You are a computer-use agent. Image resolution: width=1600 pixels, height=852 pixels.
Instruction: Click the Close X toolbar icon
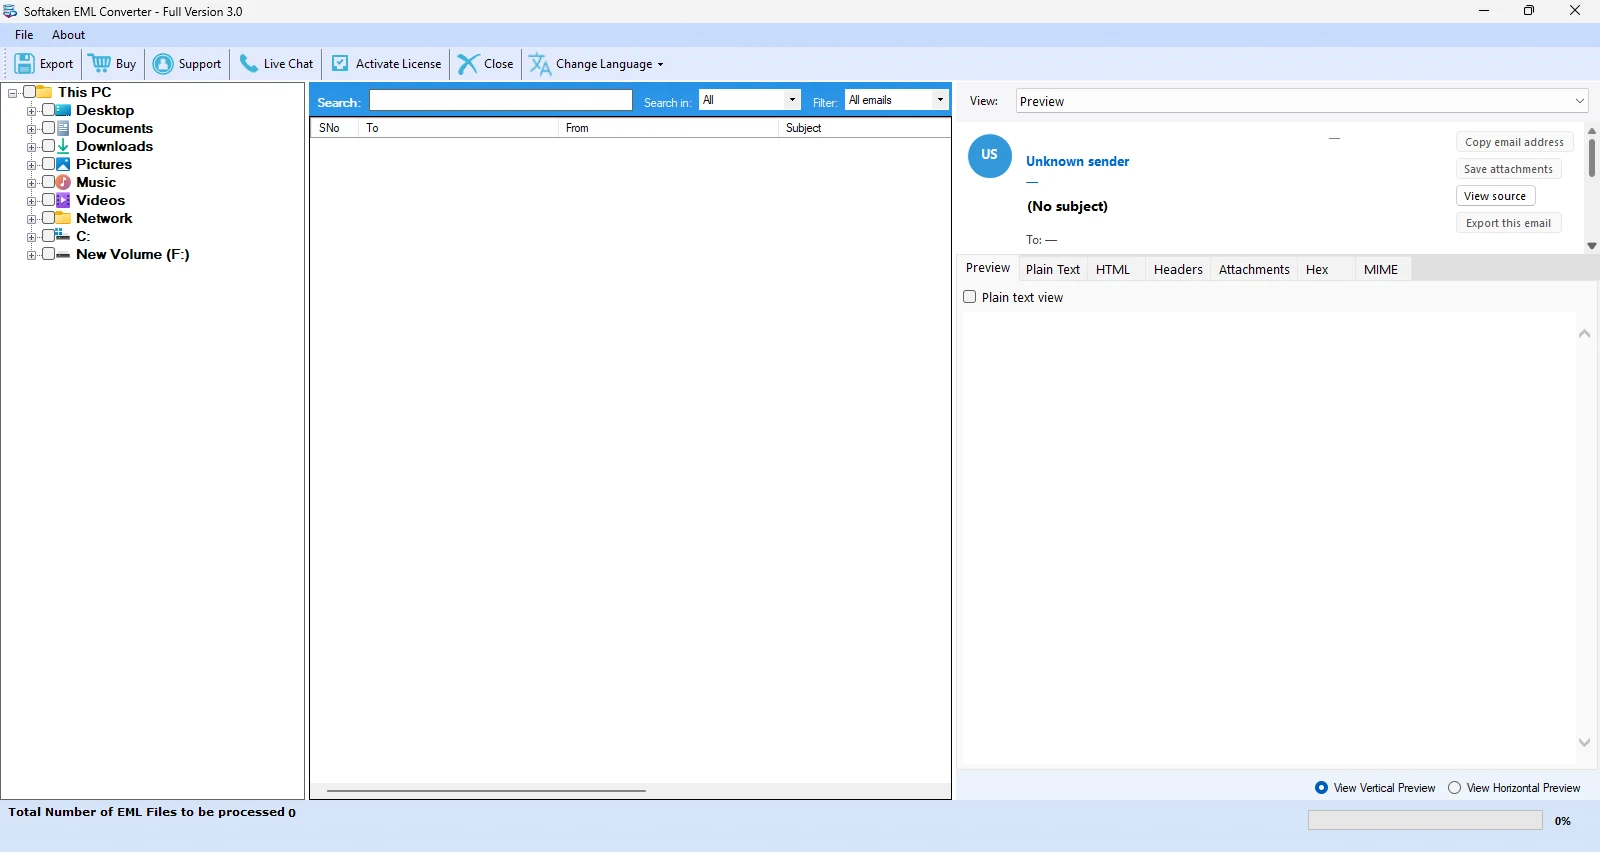(x=468, y=64)
